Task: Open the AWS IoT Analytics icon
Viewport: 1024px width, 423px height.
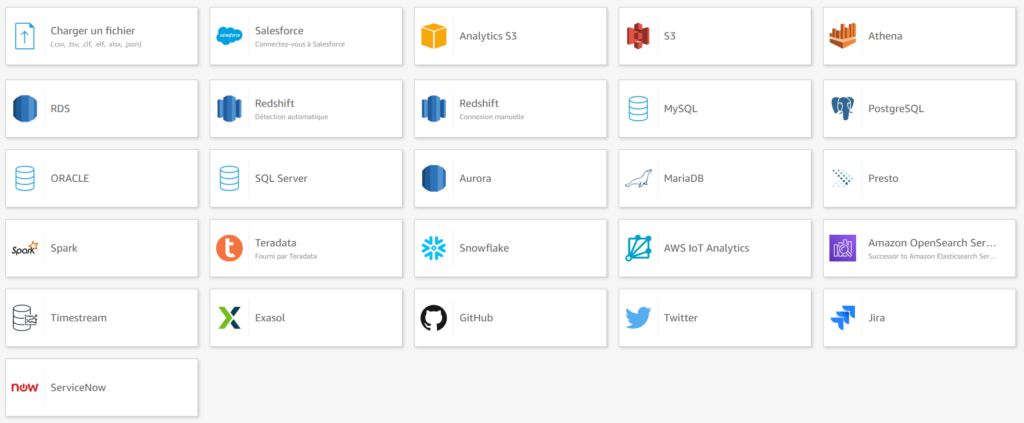Action: point(638,248)
